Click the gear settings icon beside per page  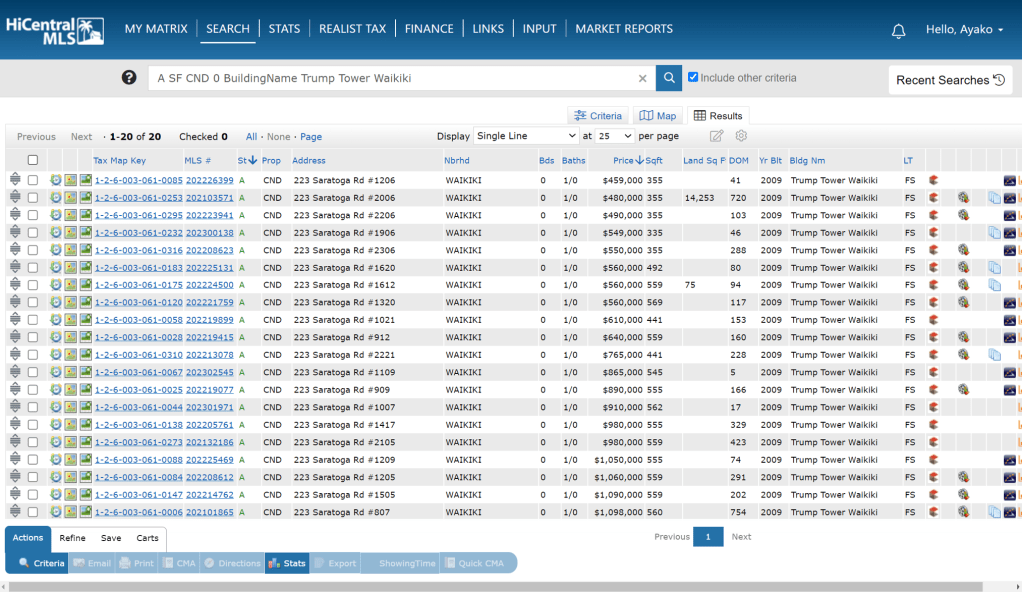(741, 136)
